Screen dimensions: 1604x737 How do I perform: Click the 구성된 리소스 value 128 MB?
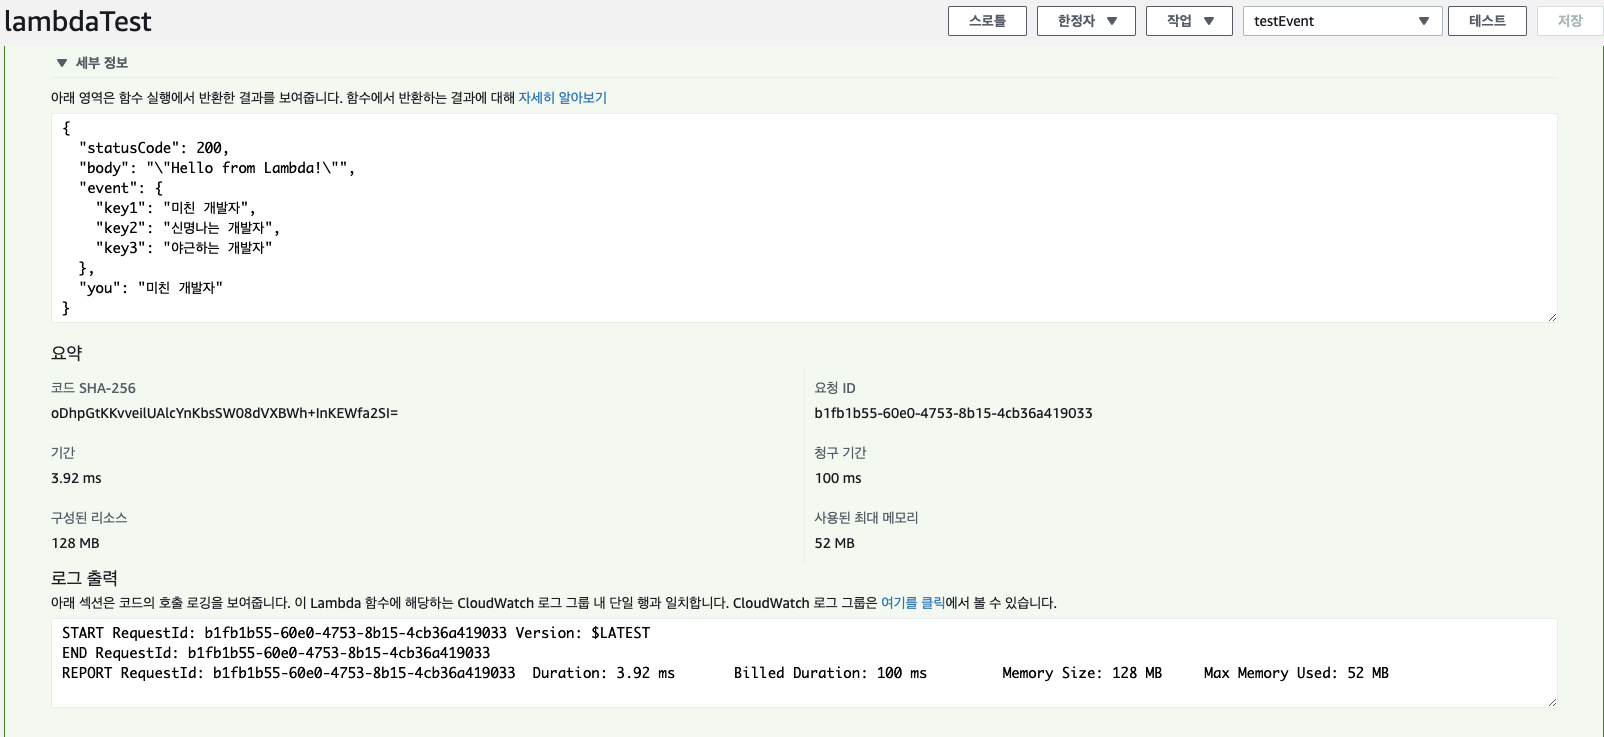[x=75, y=543]
